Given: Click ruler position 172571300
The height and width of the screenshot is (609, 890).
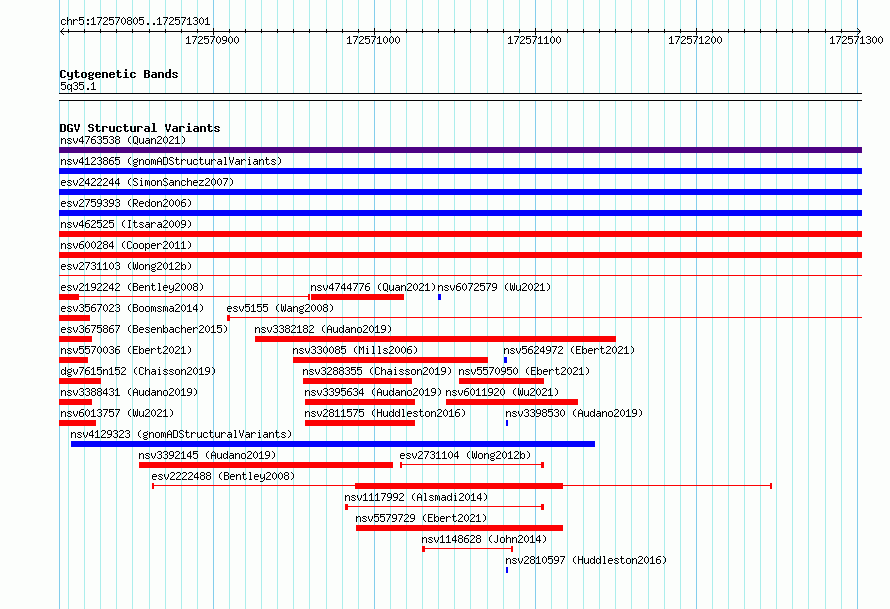Looking at the screenshot, I should coord(856,40).
